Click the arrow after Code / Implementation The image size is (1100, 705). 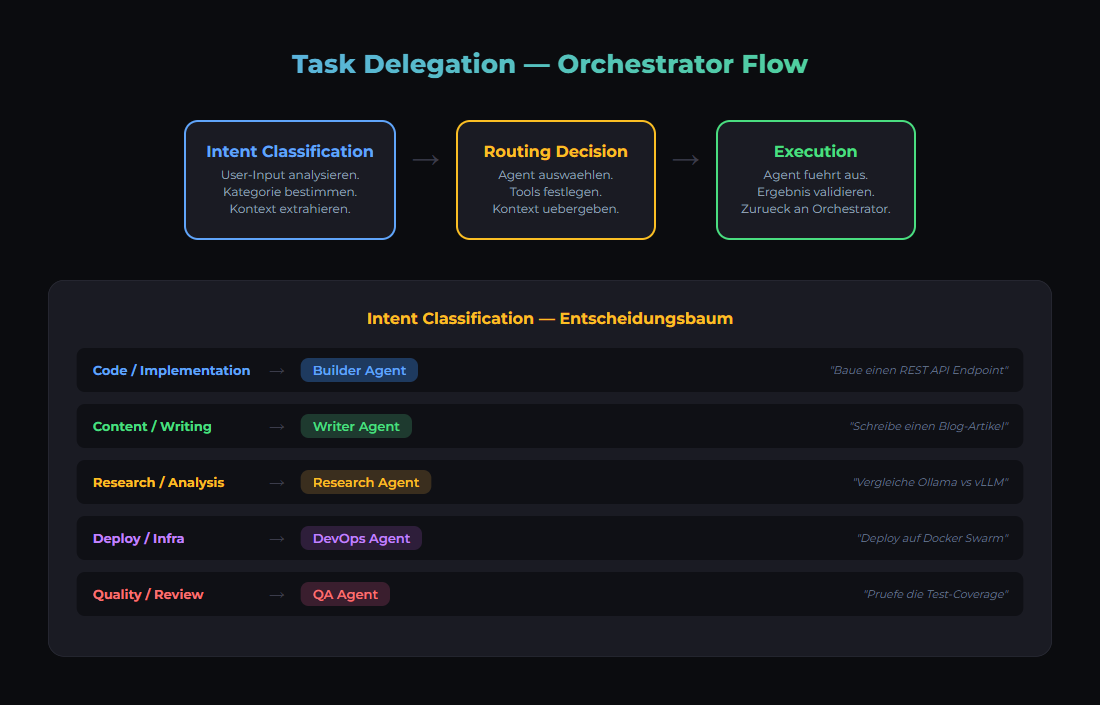click(276, 370)
